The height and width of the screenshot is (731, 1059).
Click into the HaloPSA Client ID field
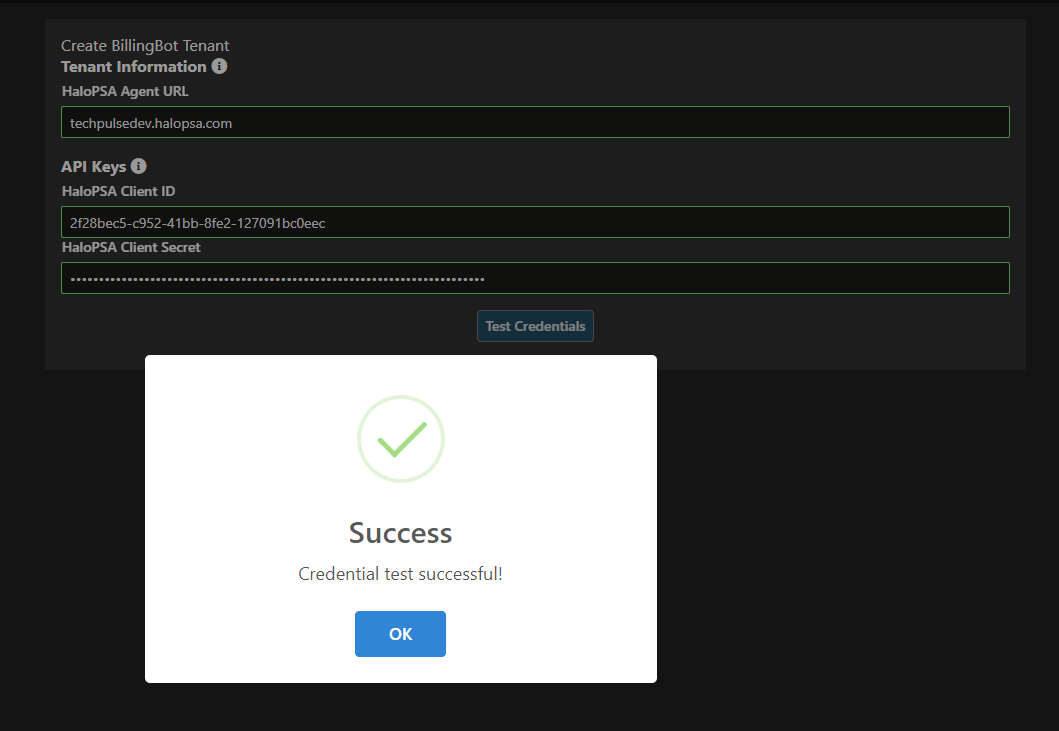point(535,222)
